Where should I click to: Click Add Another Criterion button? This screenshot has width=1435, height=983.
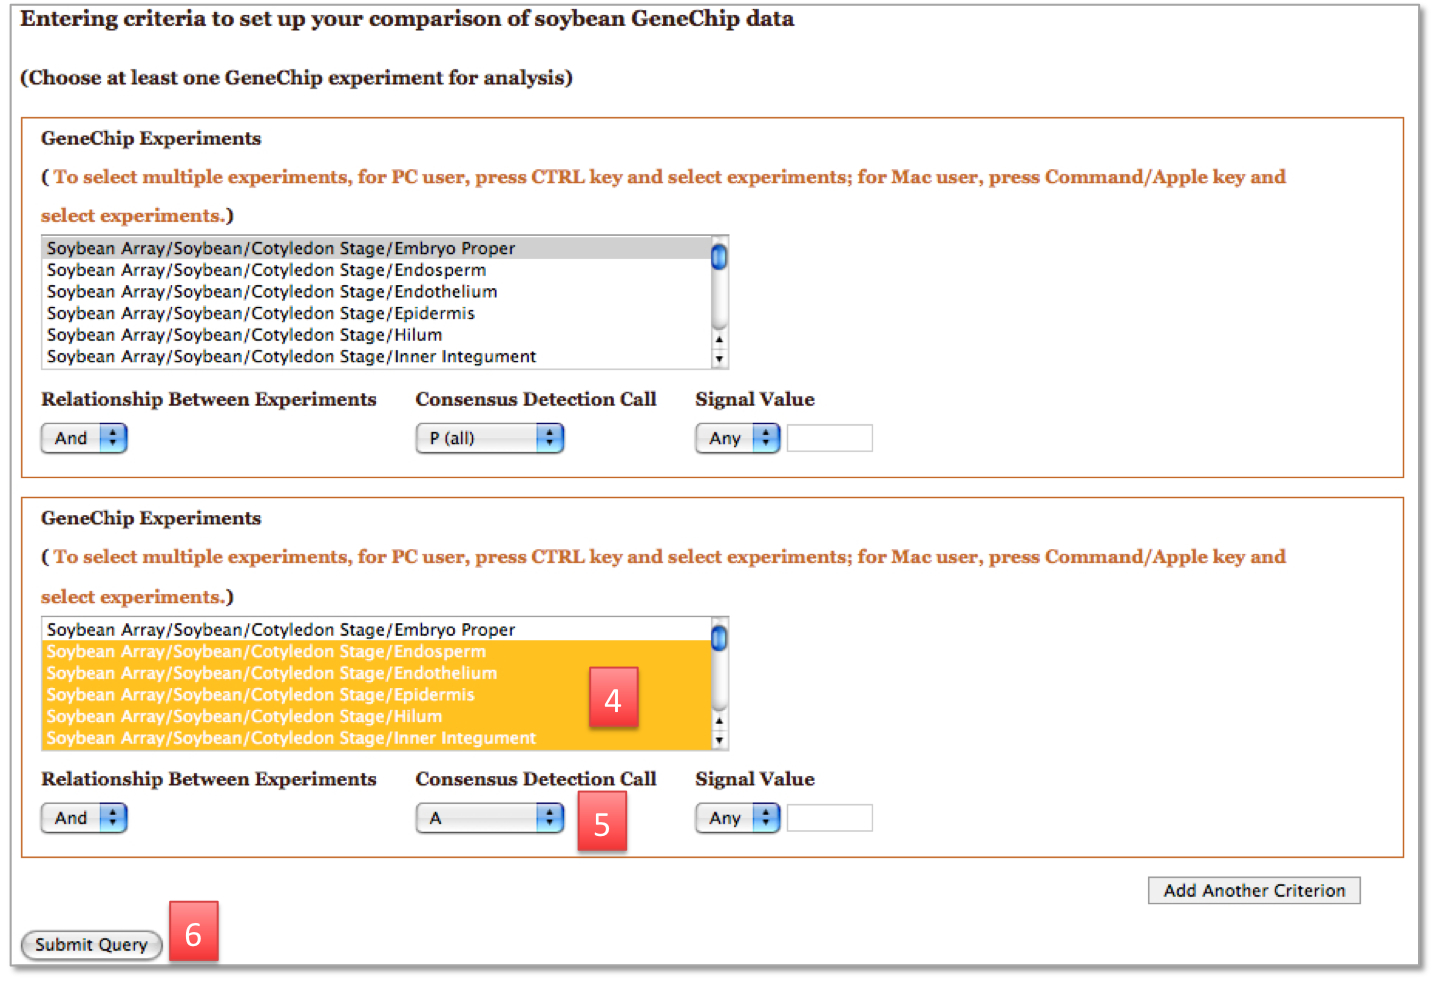click(x=1254, y=890)
